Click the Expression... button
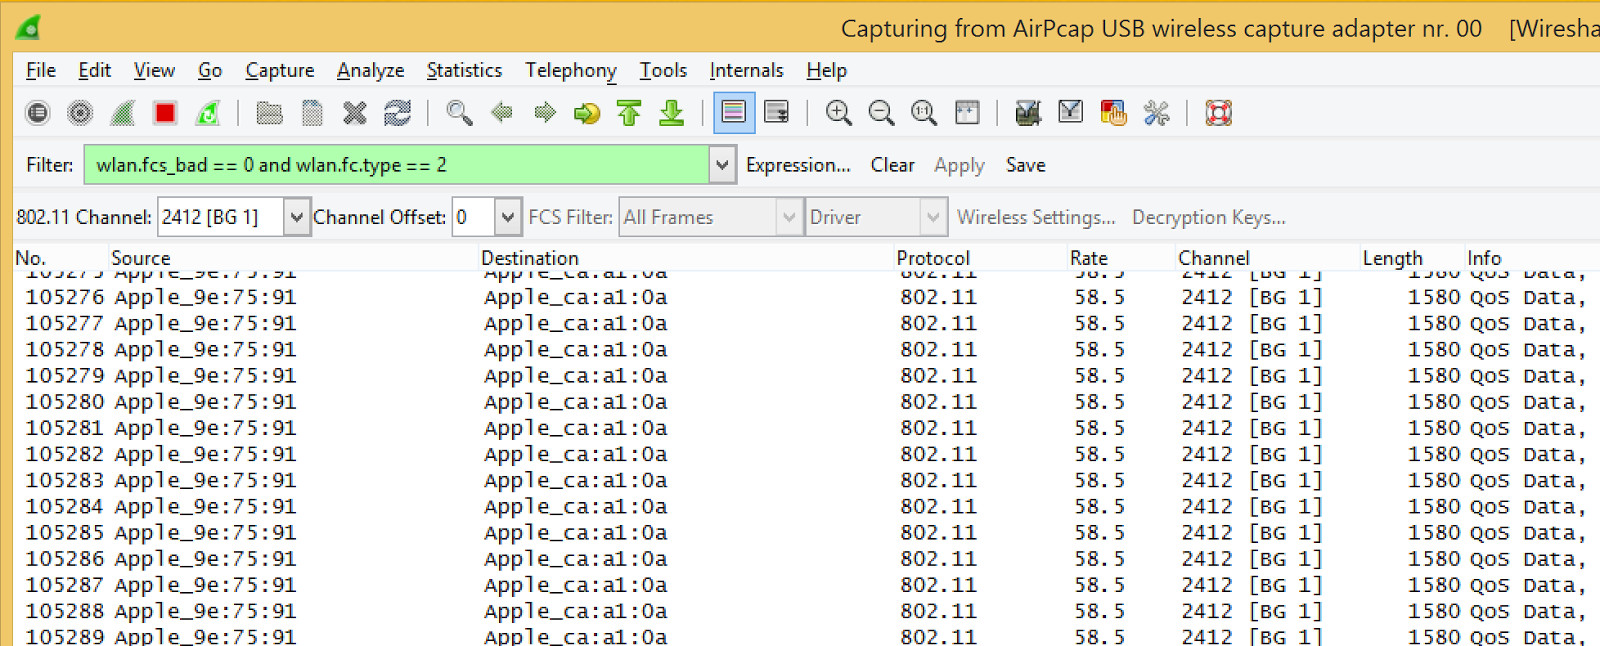This screenshot has width=1600, height=646. coord(798,165)
